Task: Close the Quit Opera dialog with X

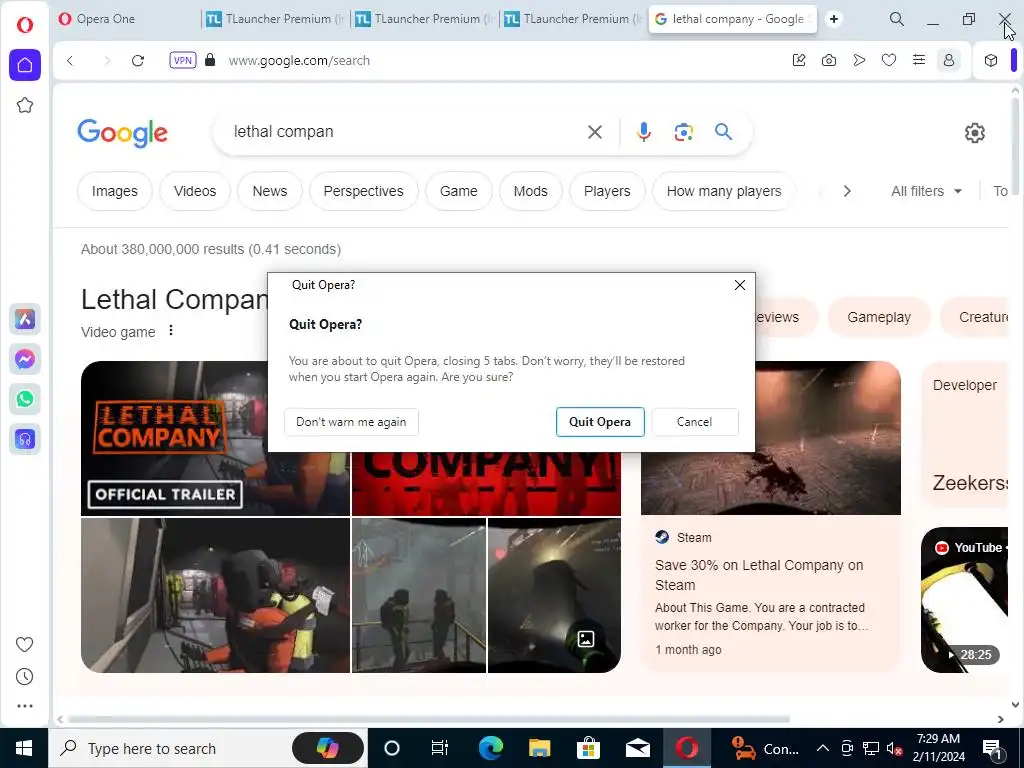Action: click(740, 285)
